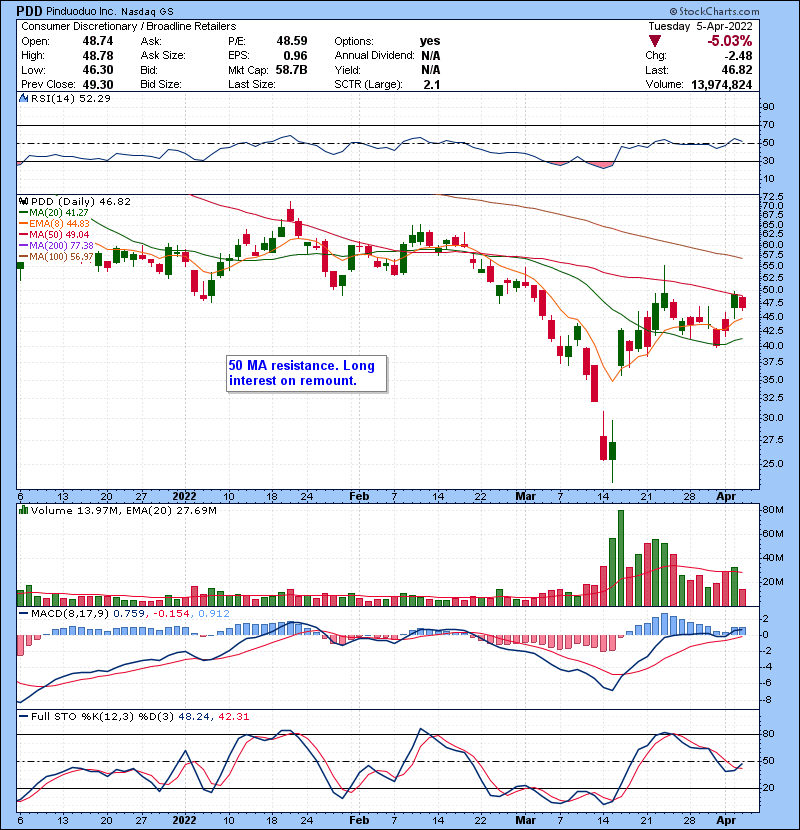
Task: Click the EMA(20) 27.69M volume label
Action: coord(170,511)
